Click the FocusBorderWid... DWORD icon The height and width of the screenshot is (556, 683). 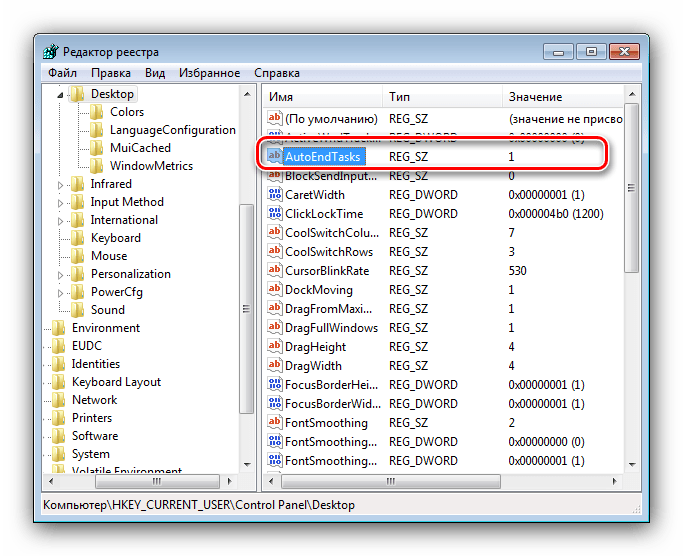click(x=274, y=403)
